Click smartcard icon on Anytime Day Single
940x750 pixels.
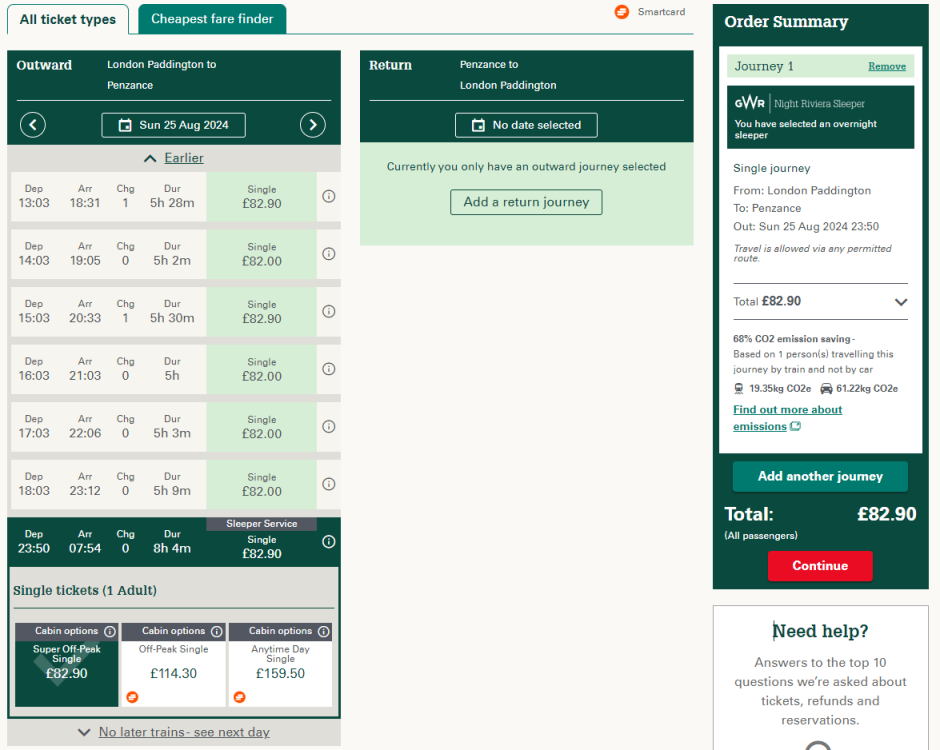(239, 697)
